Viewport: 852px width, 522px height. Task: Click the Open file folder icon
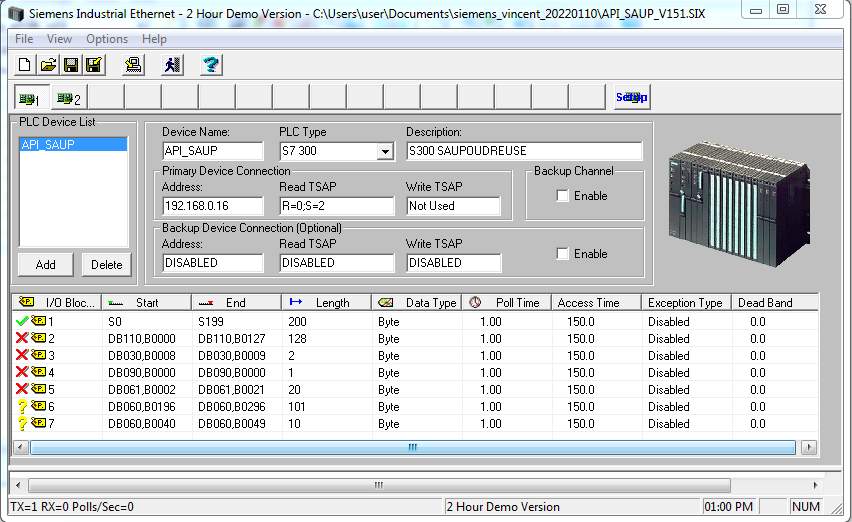[x=48, y=65]
